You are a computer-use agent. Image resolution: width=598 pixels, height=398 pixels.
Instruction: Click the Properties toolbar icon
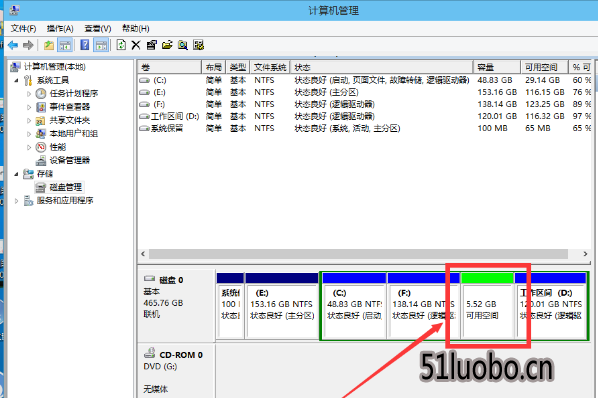(151, 45)
